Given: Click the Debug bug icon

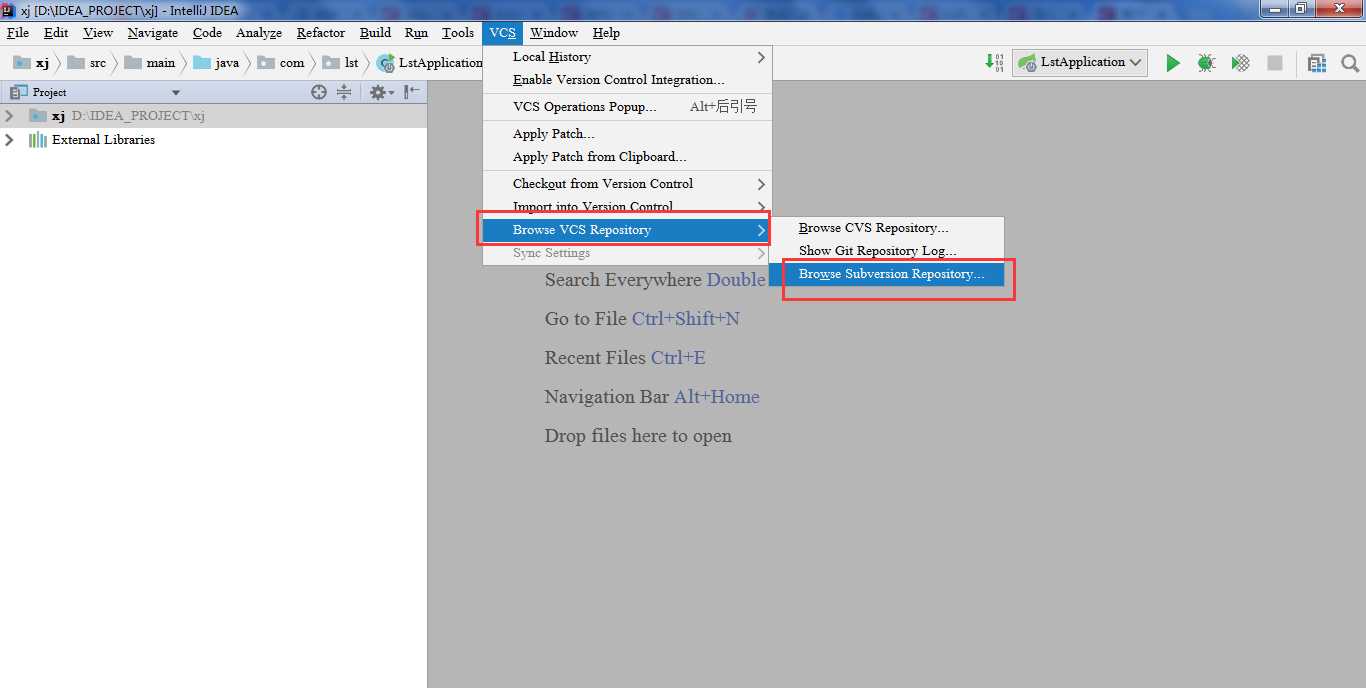Looking at the screenshot, I should pos(1206,63).
